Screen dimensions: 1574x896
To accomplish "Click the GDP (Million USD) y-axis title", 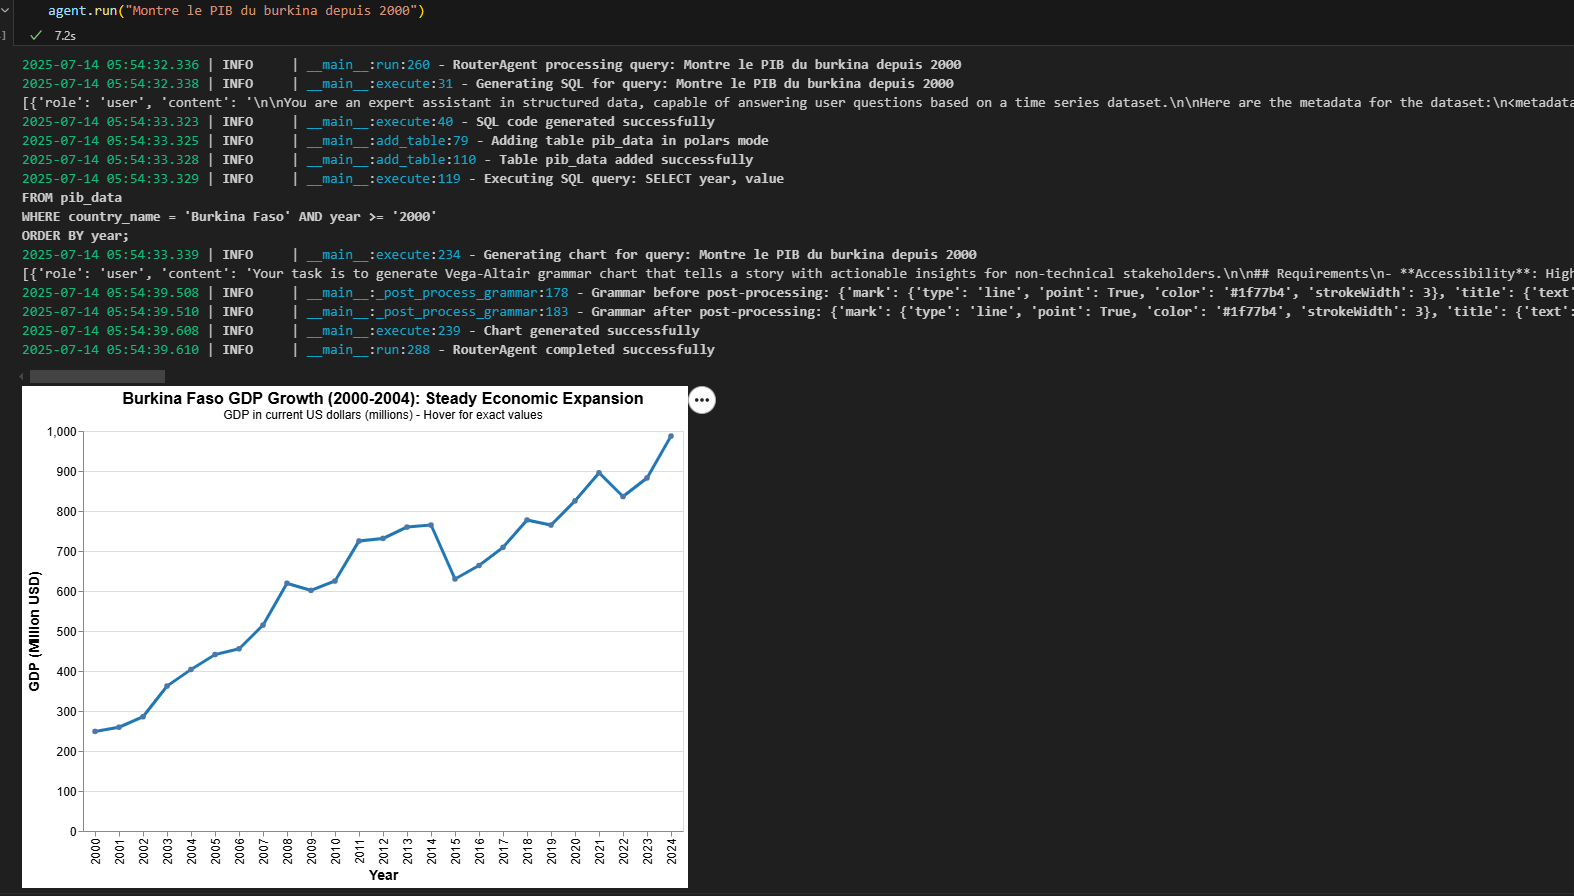I will click(x=35, y=631).
